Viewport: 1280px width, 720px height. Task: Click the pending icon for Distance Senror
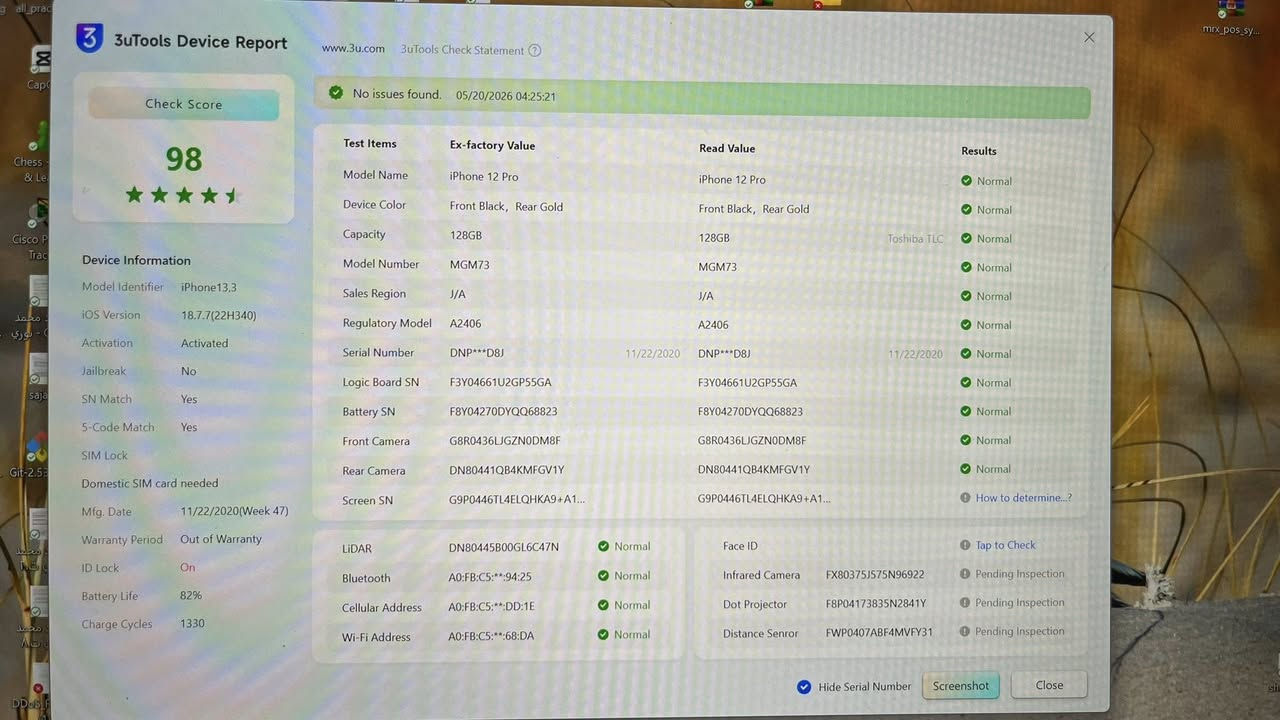tap(965, 632)
